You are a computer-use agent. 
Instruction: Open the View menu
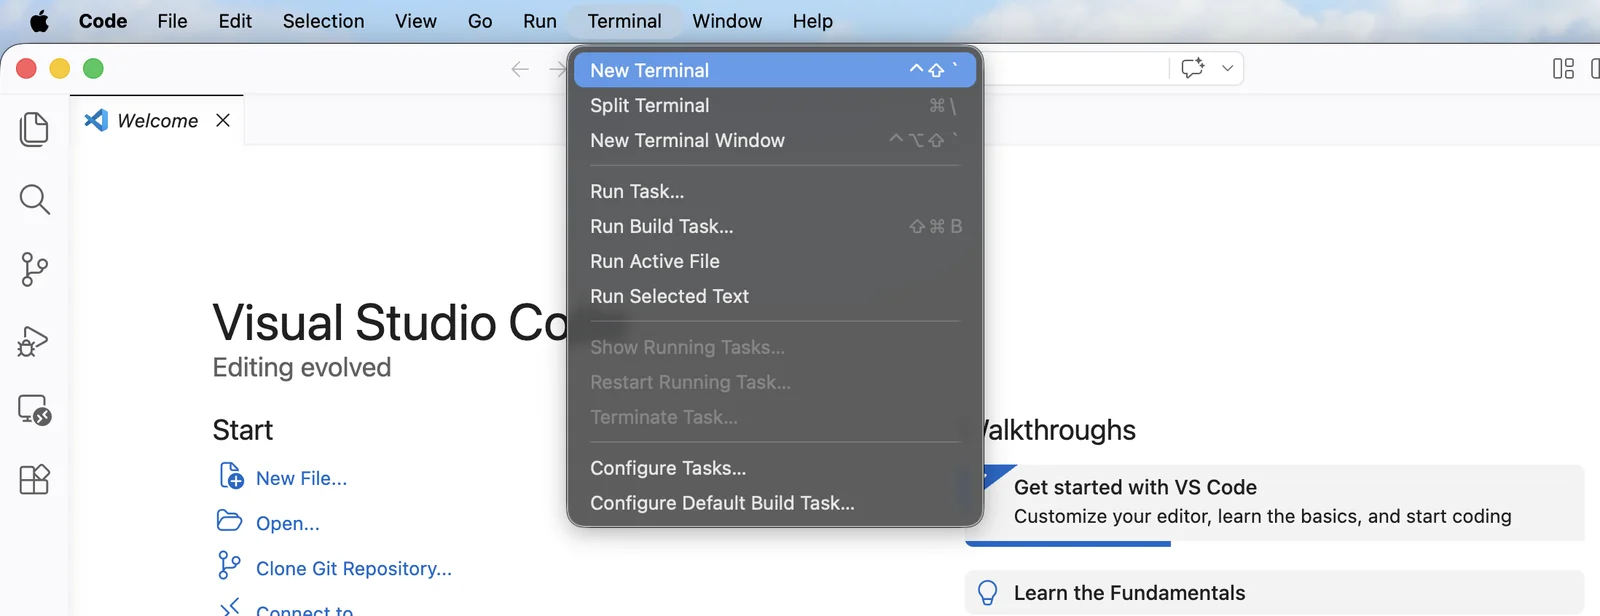415,21
